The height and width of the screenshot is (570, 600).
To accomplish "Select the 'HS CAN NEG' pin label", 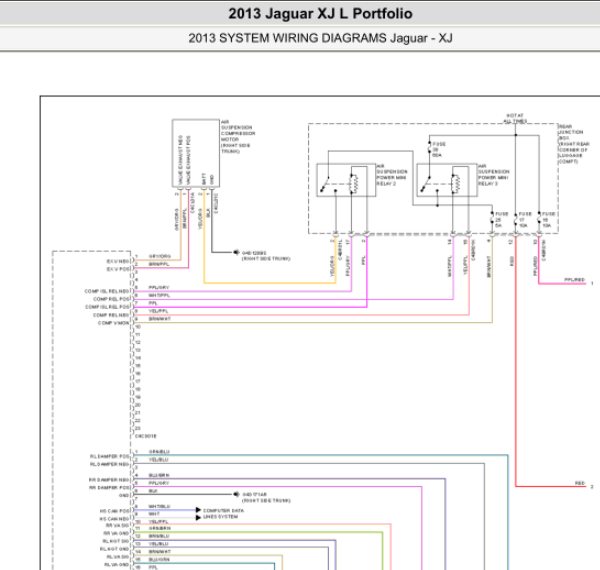I will 115,519.
